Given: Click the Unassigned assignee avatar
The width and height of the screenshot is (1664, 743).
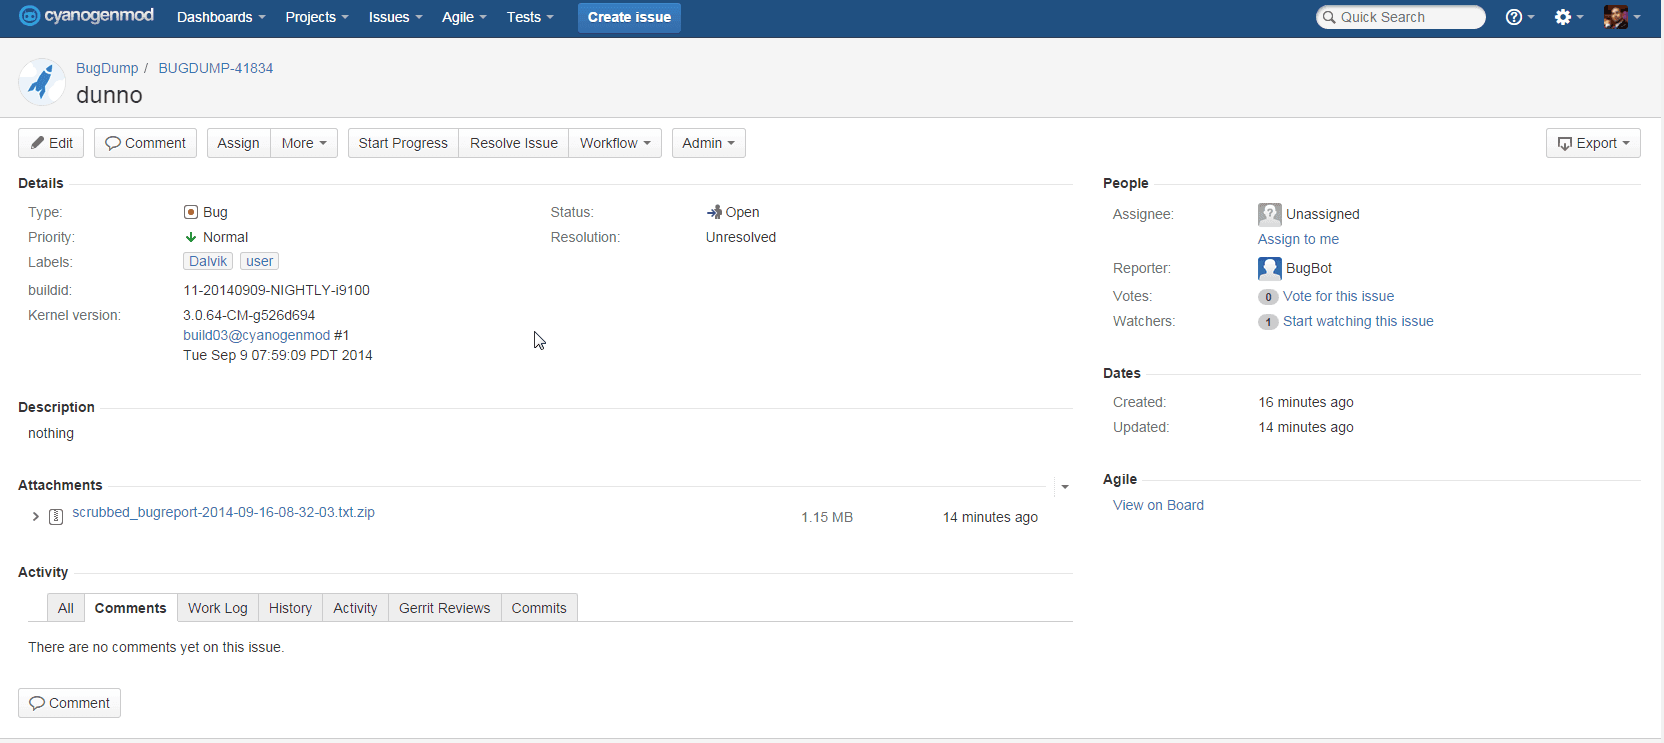Looking at the screenshot, I should [1270, 214].
